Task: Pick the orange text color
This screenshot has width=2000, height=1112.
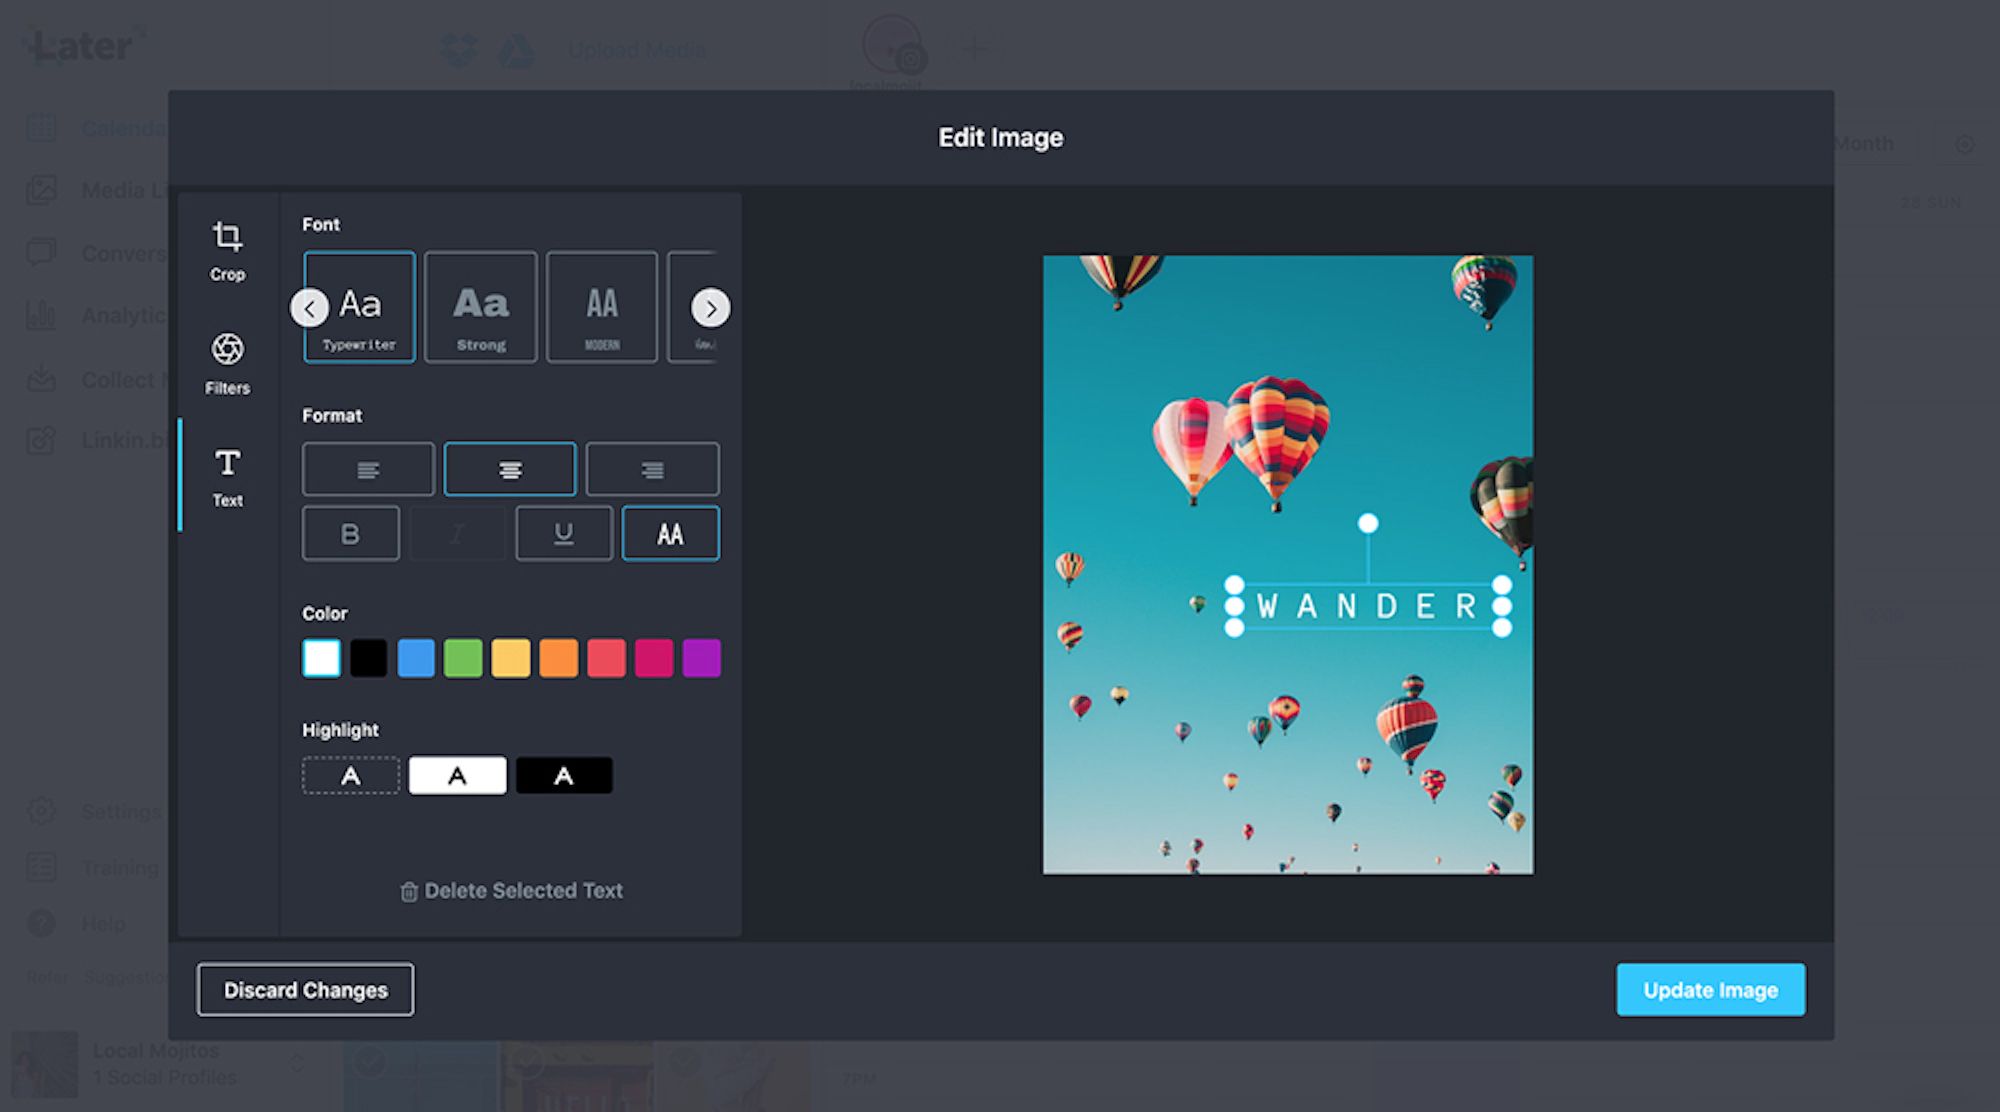Action: pos(559,658)
